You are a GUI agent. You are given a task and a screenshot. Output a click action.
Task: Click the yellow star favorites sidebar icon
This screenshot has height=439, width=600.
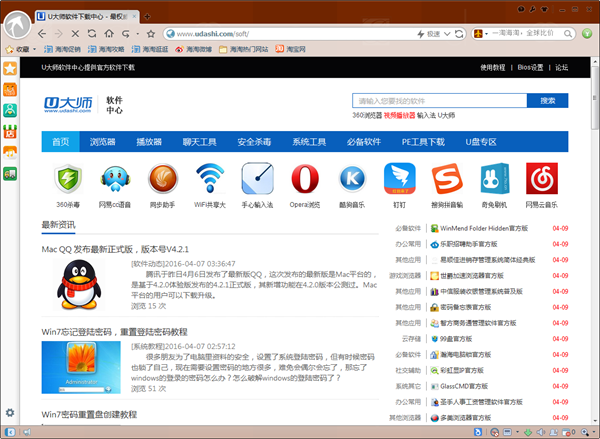point(10,69)
